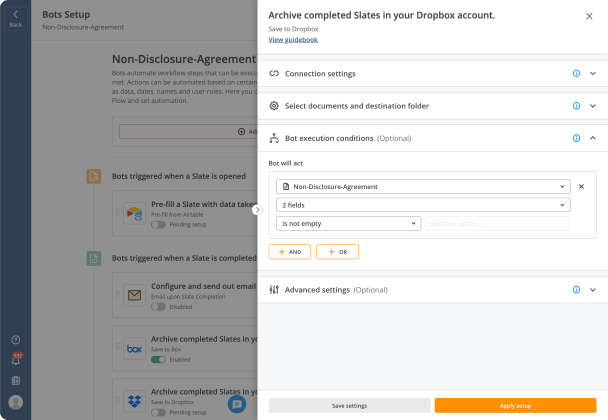Open the 2 fields dropdown
This screenshot has height=420, width=608.
pos(423,205)
